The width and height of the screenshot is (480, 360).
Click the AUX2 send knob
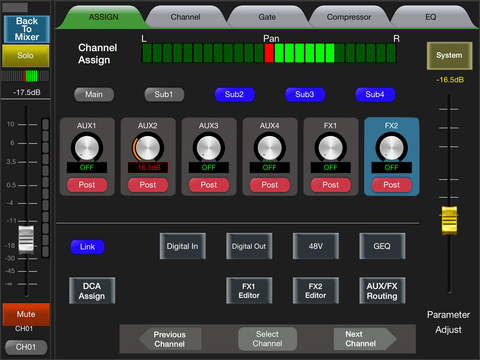(148, 148)
